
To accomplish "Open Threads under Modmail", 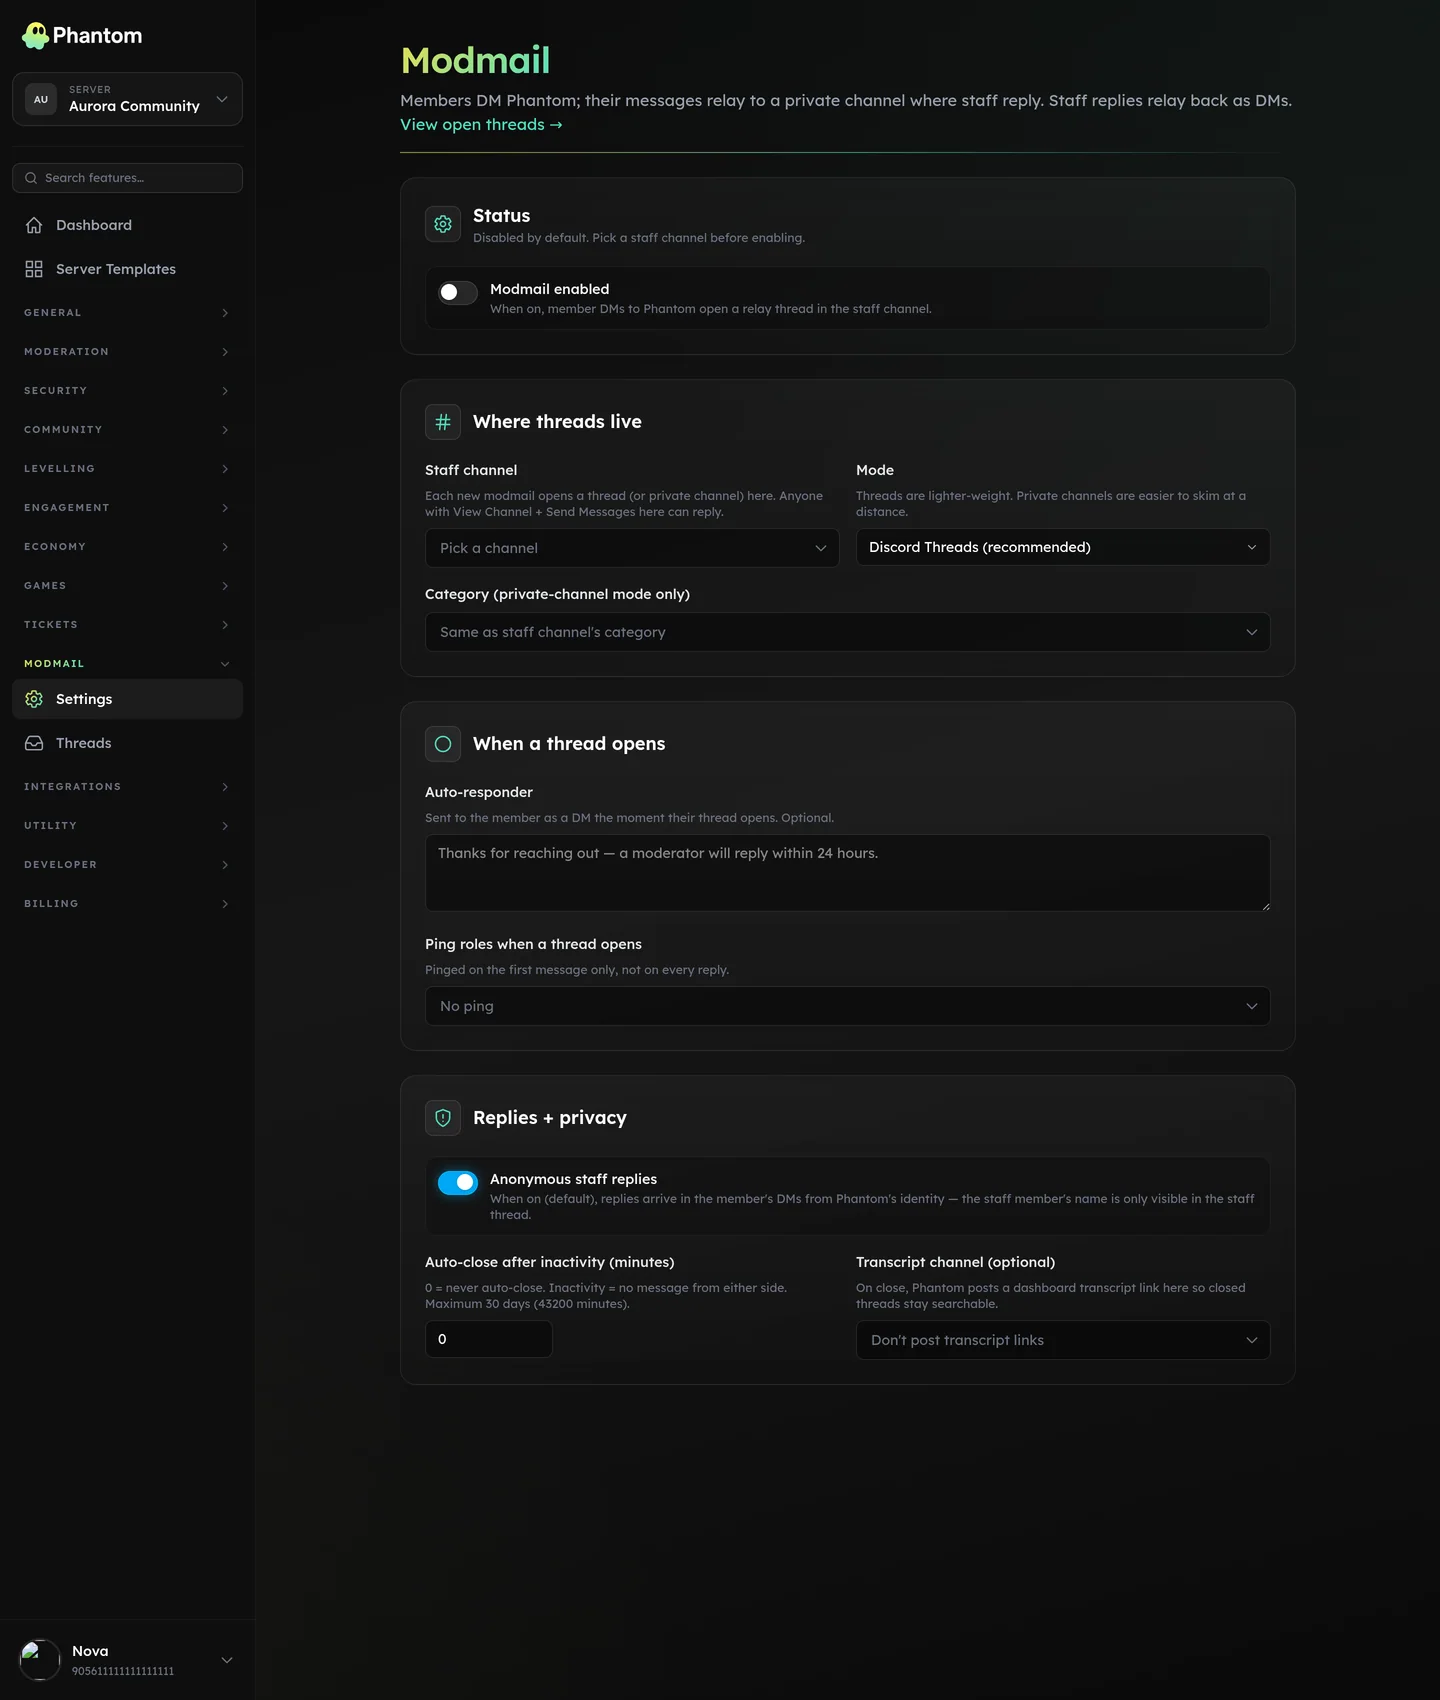I will click(x=127, y=743).
